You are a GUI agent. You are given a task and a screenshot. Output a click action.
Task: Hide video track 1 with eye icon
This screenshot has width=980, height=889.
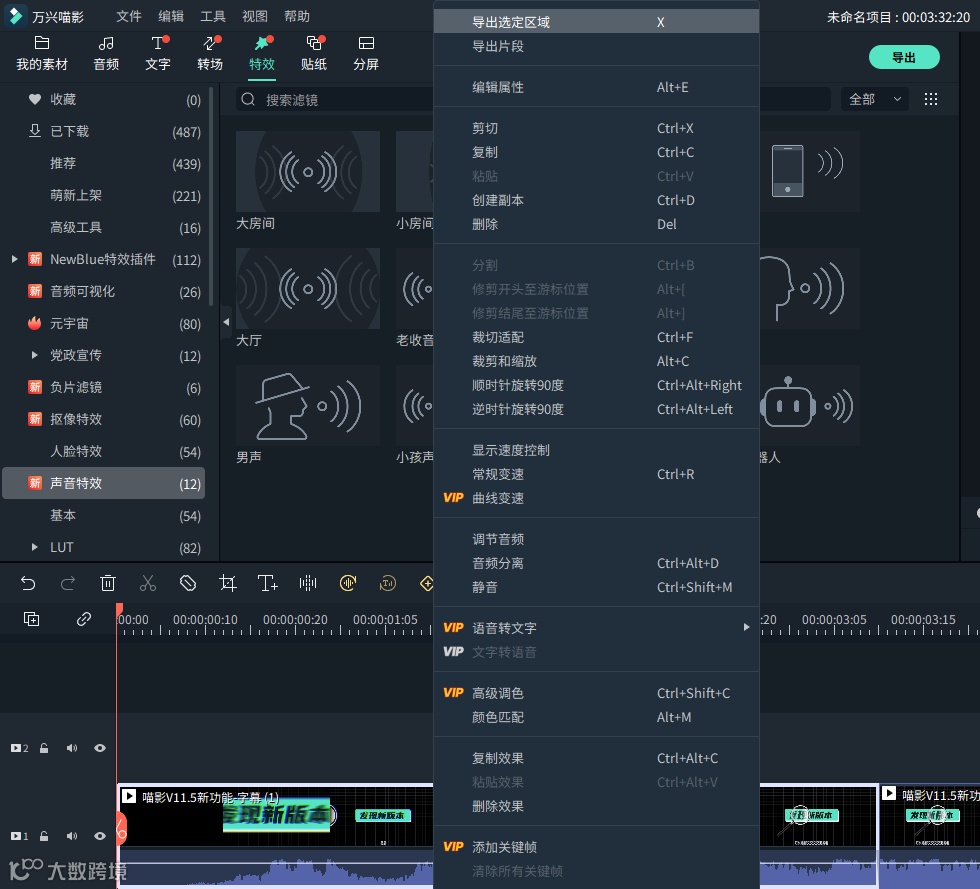(x=100, y=836)
